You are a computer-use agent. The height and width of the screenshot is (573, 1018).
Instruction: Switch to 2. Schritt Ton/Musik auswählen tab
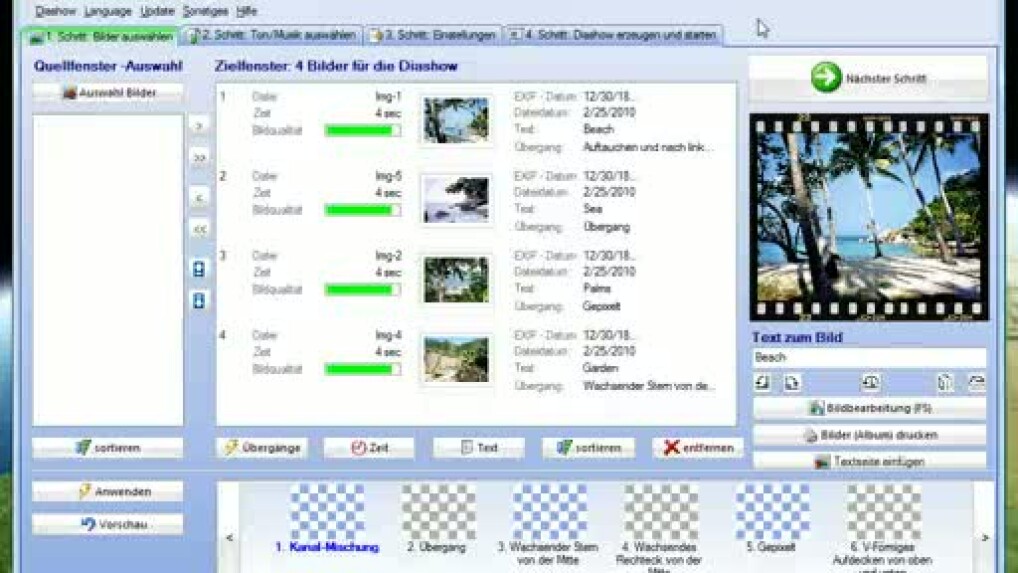tap(272, 35)
